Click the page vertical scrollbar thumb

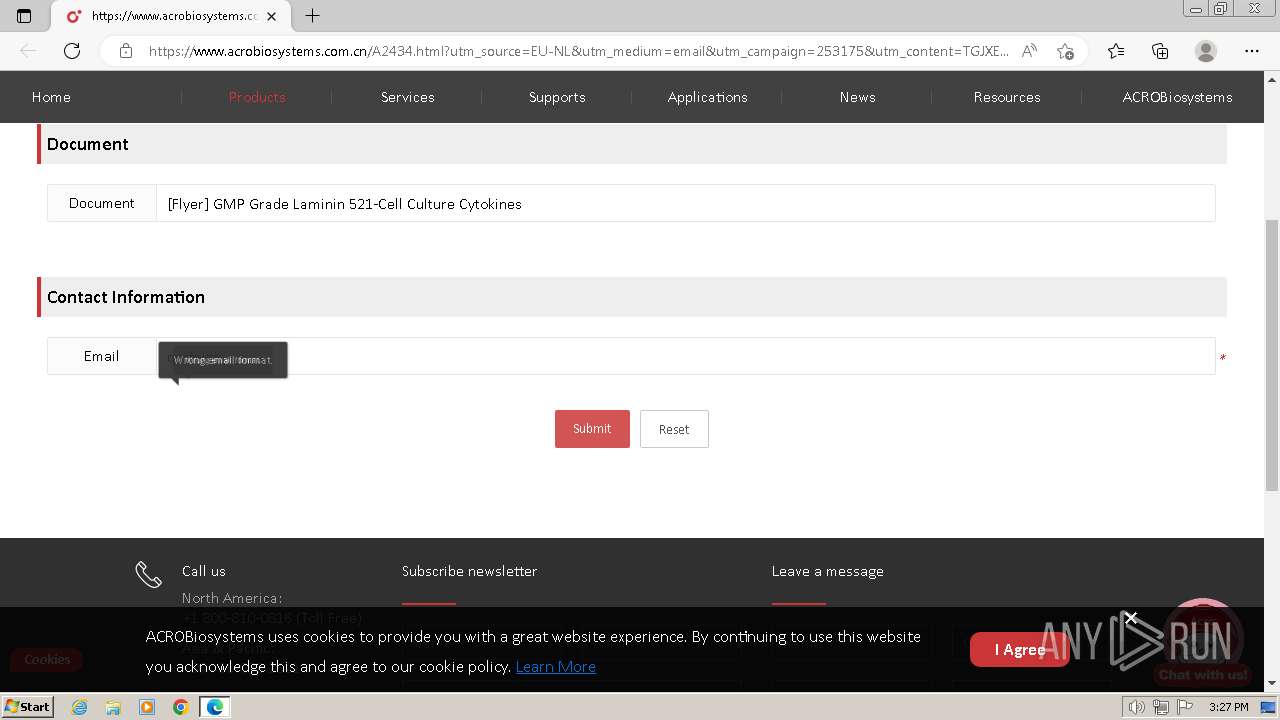click(1272, 355)
